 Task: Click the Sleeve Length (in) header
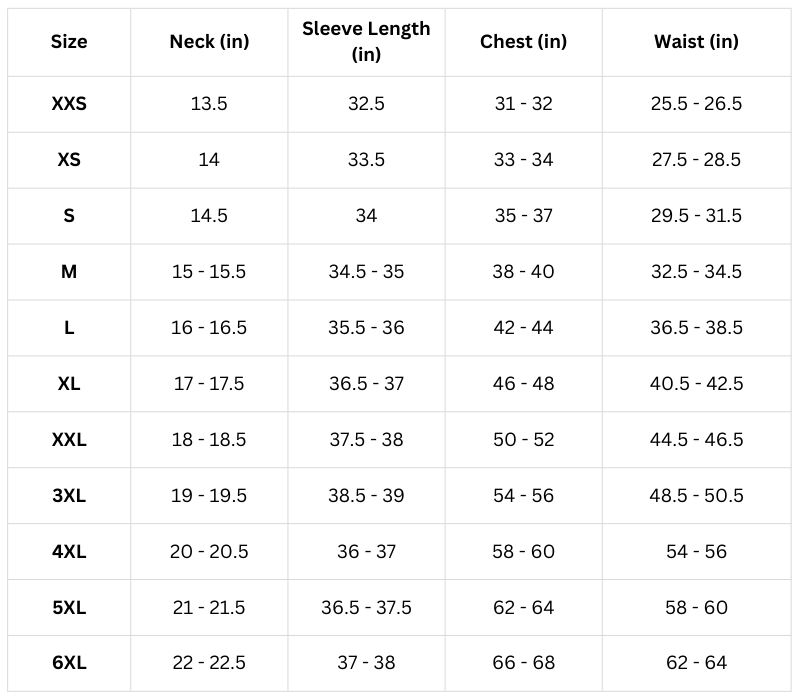[x=366, y=42]
